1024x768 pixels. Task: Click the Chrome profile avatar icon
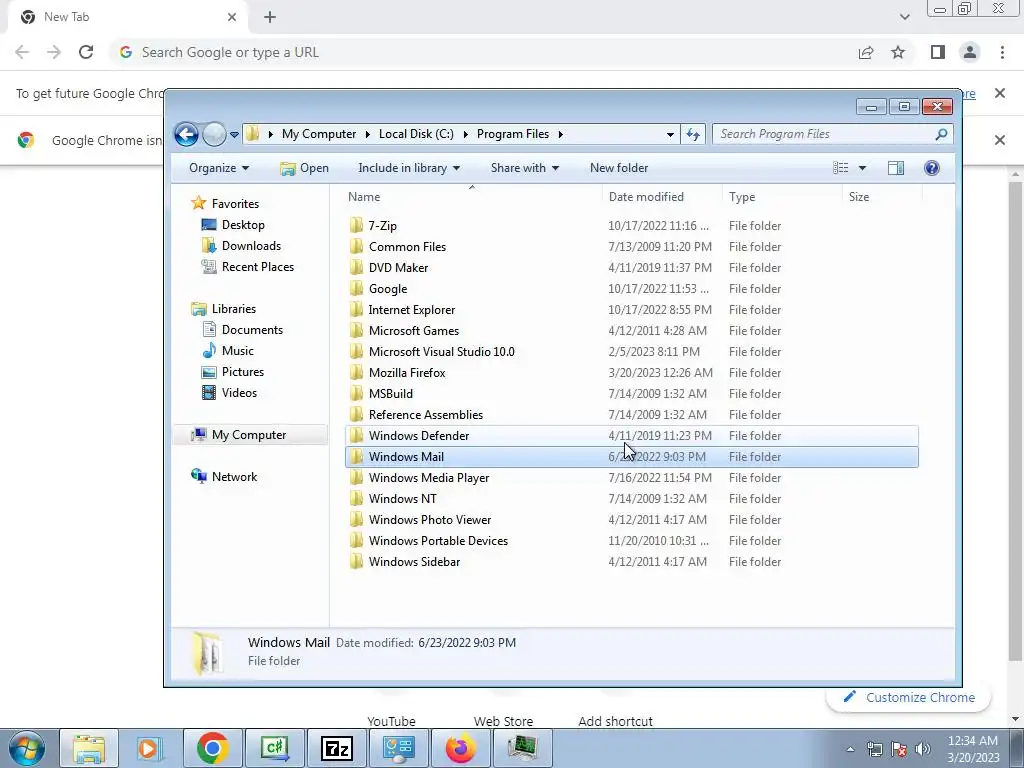(x=970, y=52)
